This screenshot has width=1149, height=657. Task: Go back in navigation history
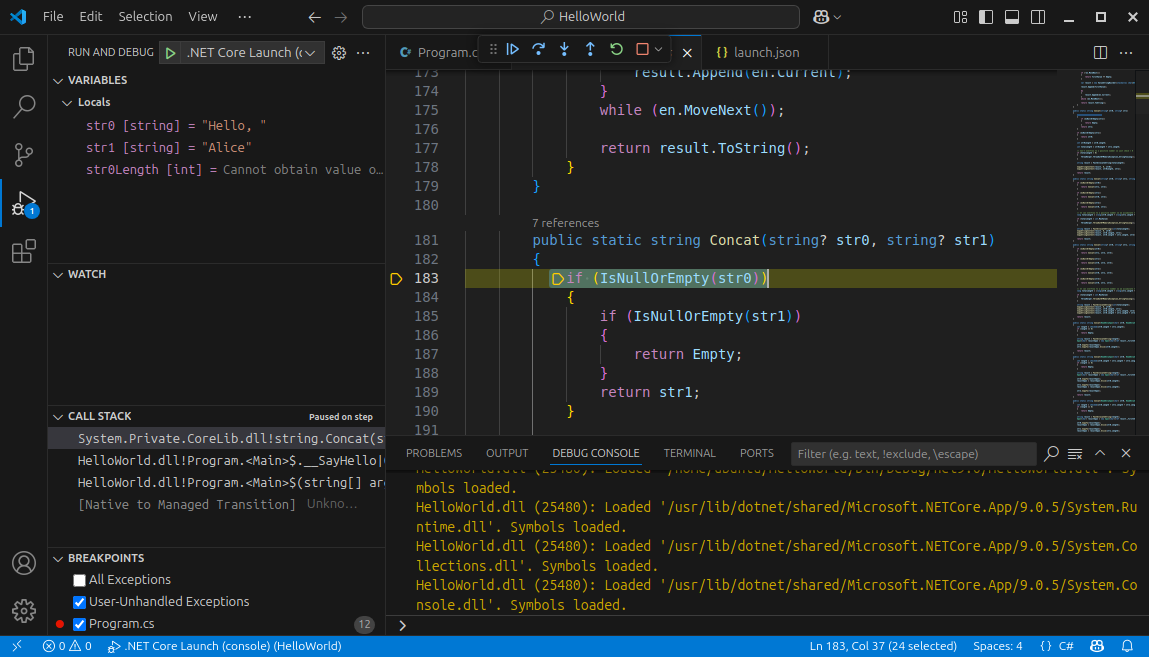point(315,17)
